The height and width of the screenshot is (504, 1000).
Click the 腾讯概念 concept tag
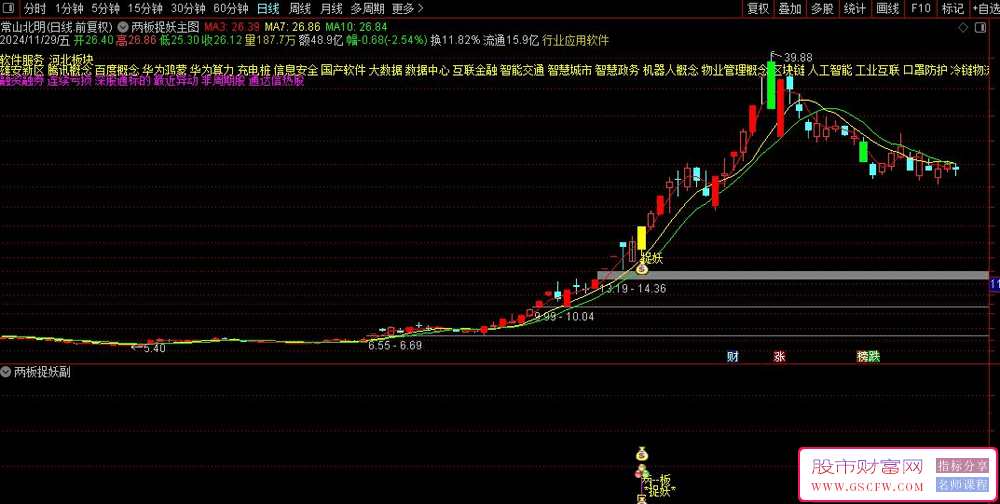[70, 70]
